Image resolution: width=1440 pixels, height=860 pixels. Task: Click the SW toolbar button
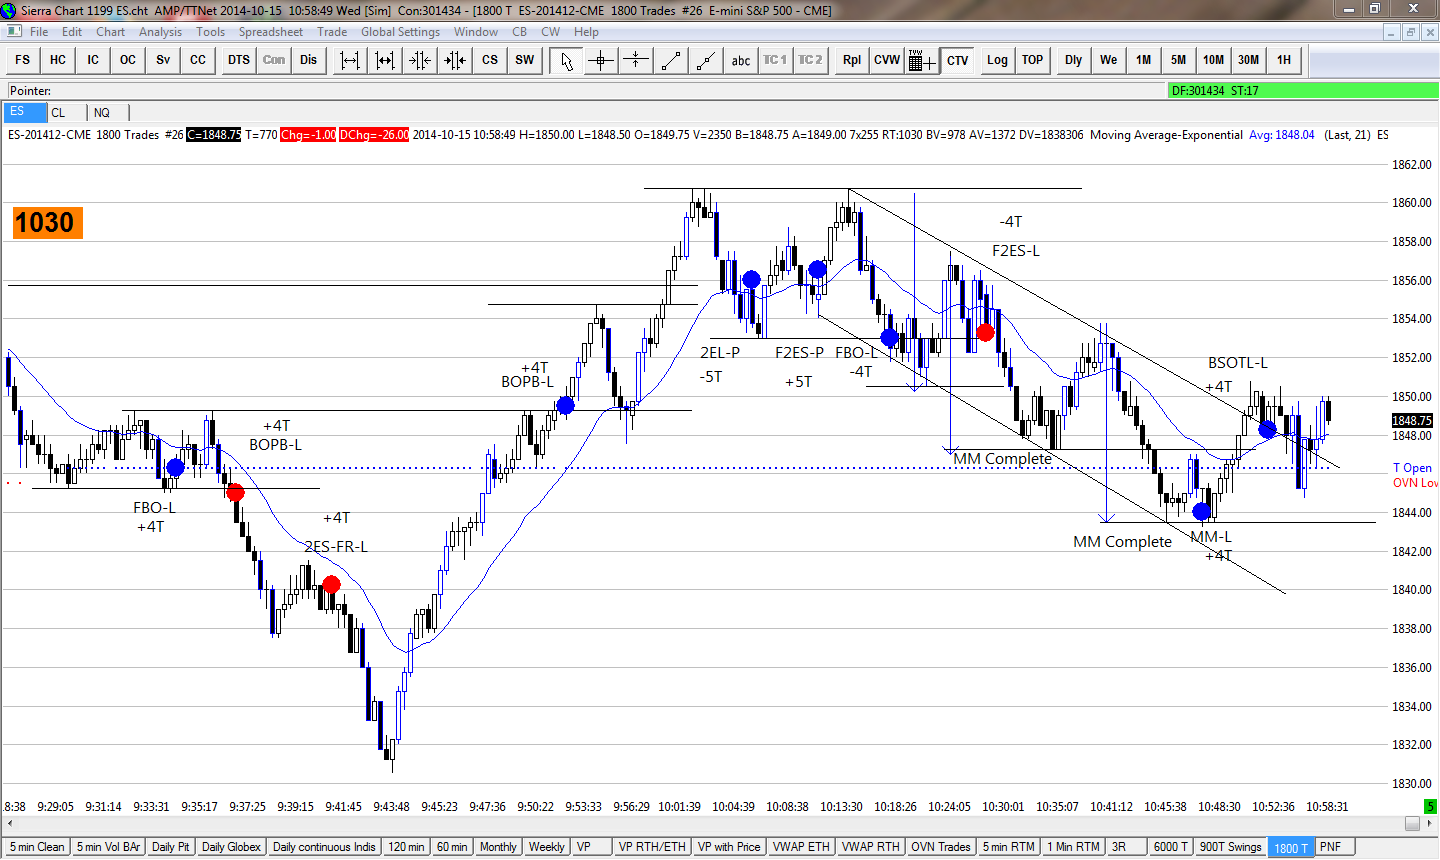coord(525,60)
